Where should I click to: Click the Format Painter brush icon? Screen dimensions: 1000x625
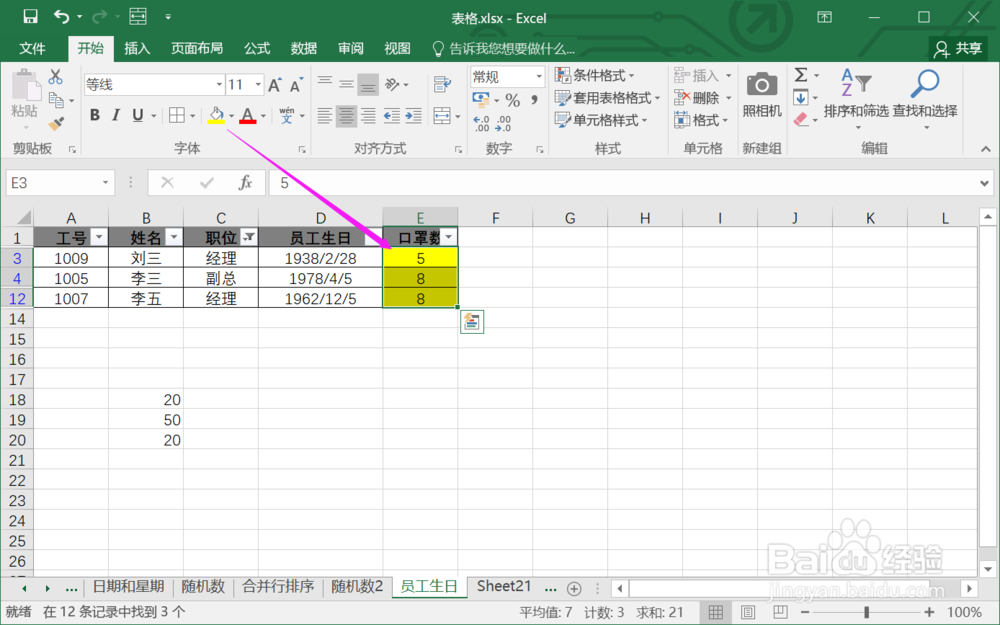click(56, 124)
